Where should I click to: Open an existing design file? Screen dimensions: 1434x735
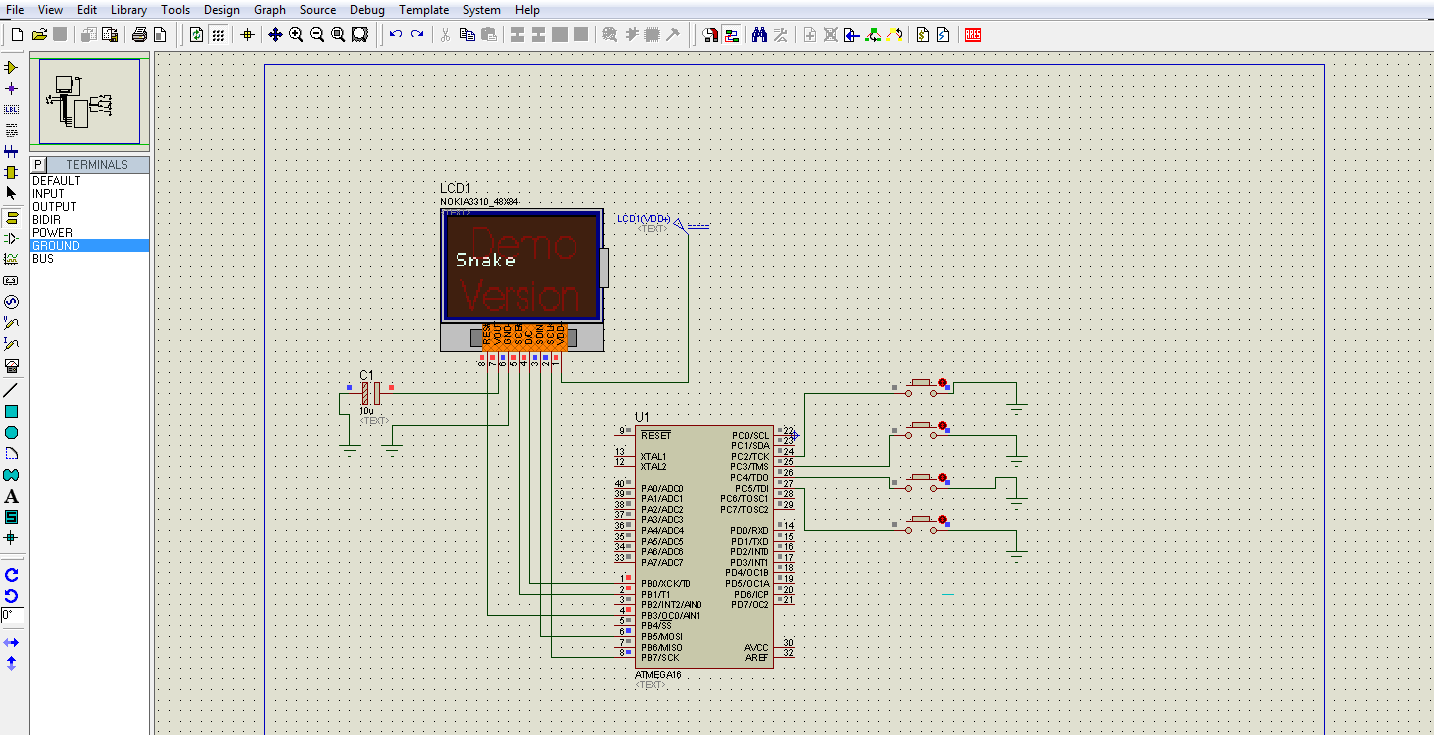[x=39, y=34]
